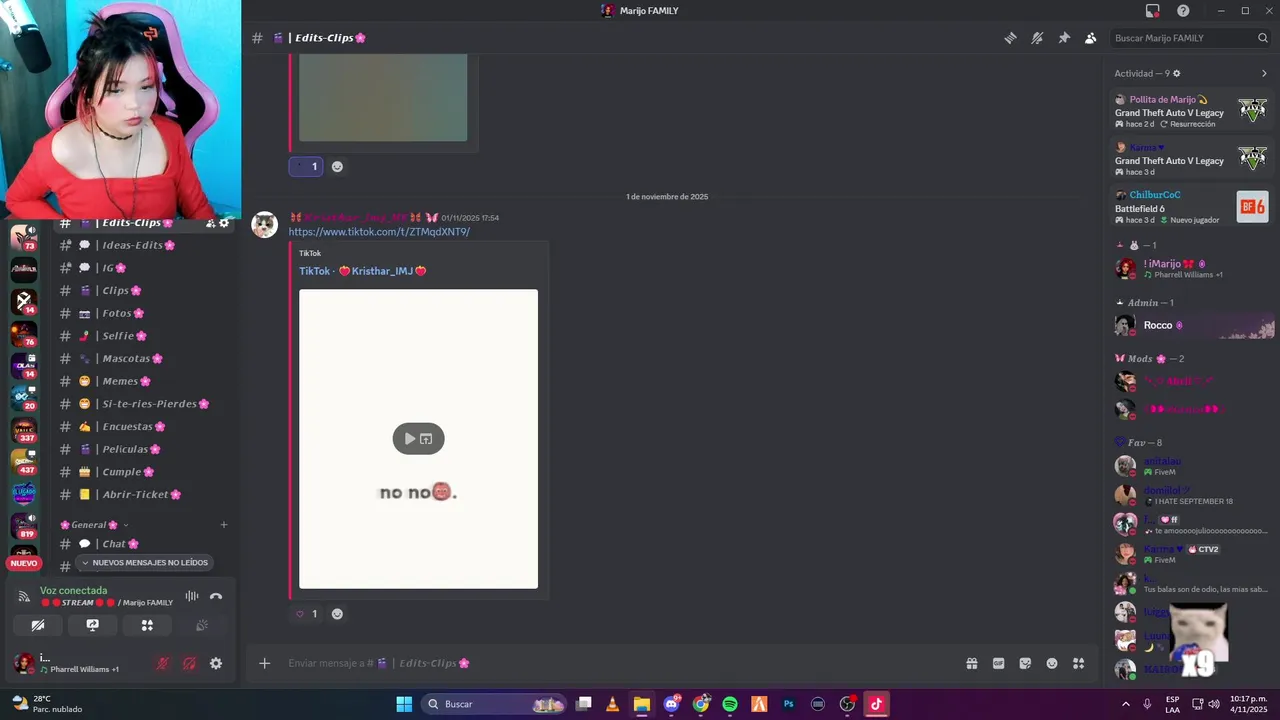Undeafen the headphones
Image resolution: width=1280 pixels, height=720 pixels.
pyautogui.click(x=189, y=663)
